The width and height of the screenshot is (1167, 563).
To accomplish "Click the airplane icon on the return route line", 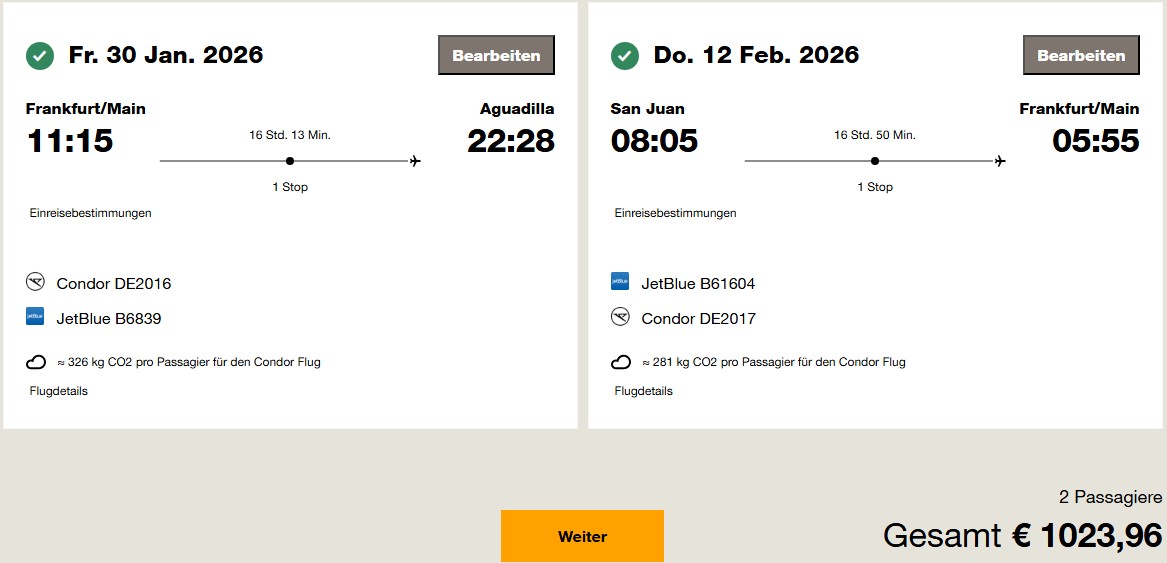I will (1000, 161).
